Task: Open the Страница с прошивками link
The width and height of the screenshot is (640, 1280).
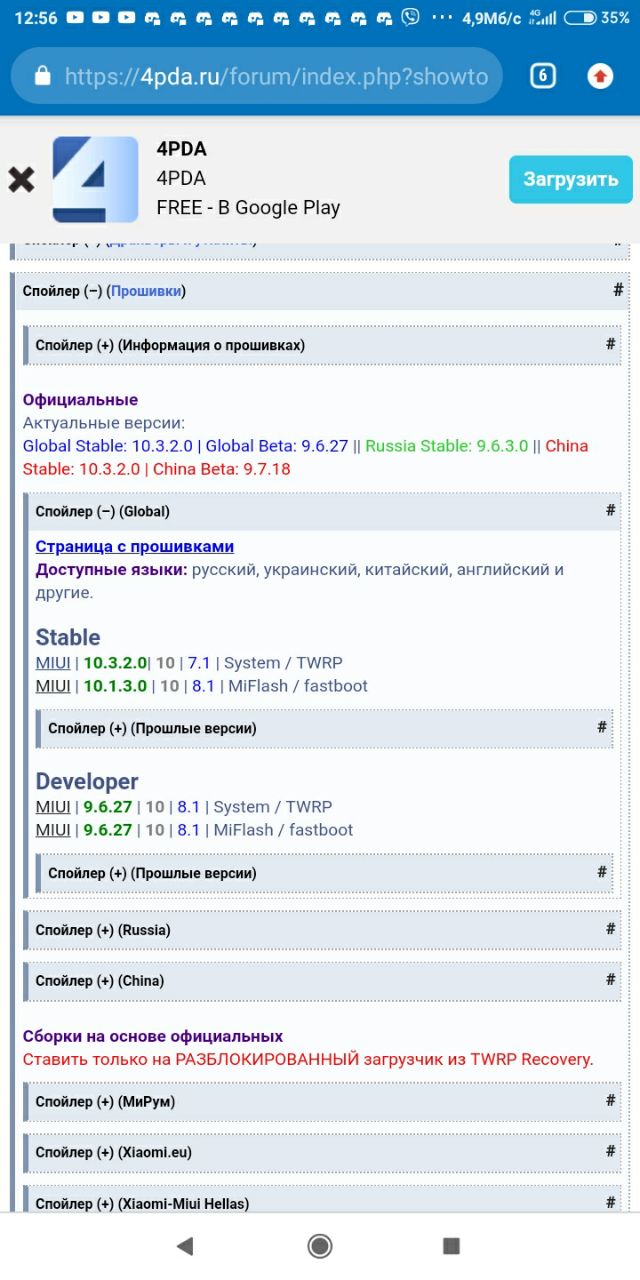Action: tap(135, 546)
